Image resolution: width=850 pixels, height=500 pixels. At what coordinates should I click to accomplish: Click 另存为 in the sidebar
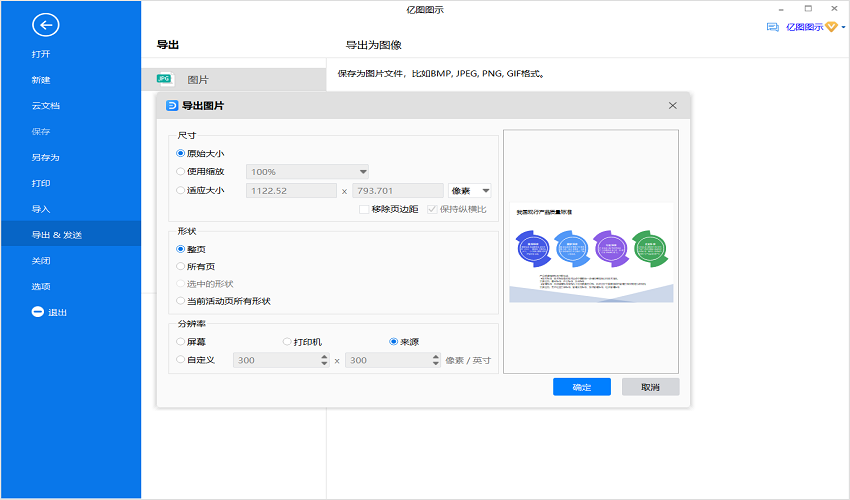[x=46, y=157]
